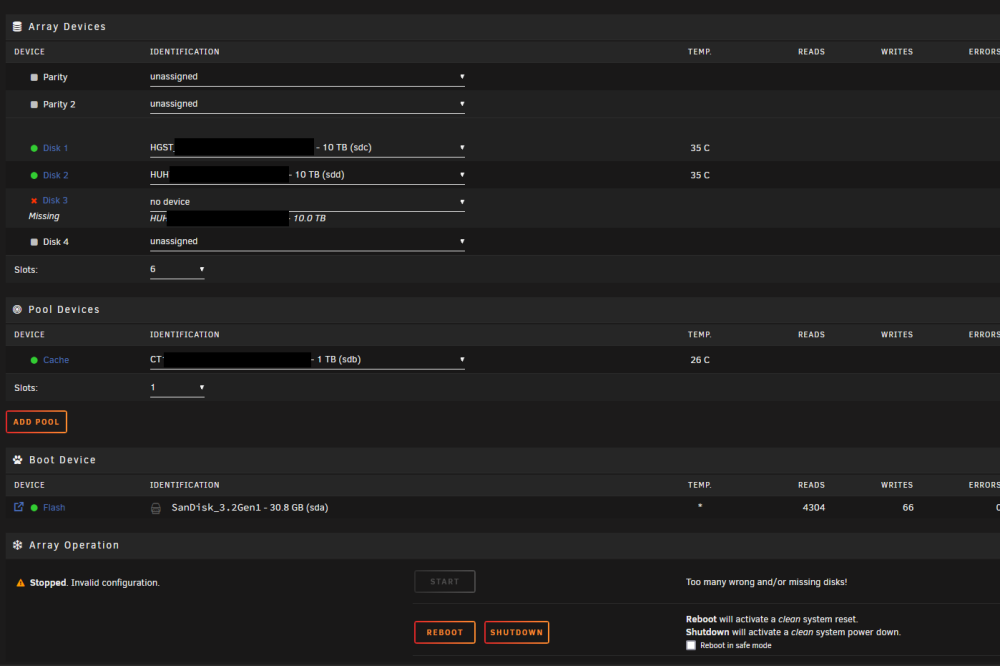Click the green status dot for Disk 1
This screenshot has height=666, width=1000.
[x=34, y=148]
